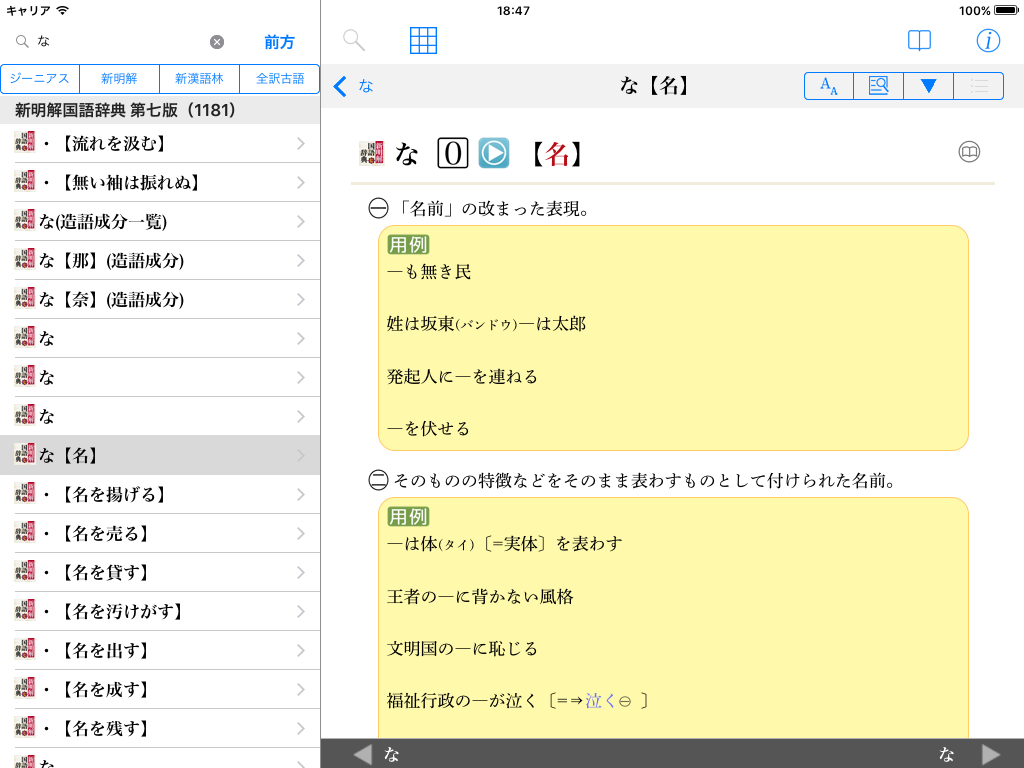The image size is (1024, 768).
Task: Go back using the left chevron な
Action: 353,86
